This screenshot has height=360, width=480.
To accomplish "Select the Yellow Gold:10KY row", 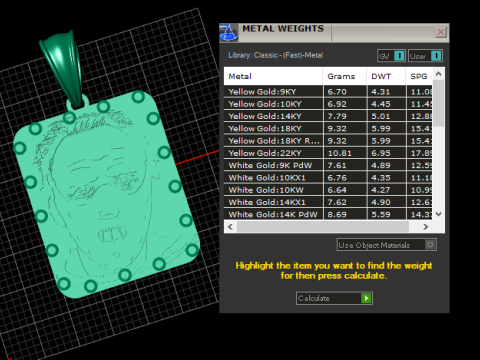I will click(328, 104).
